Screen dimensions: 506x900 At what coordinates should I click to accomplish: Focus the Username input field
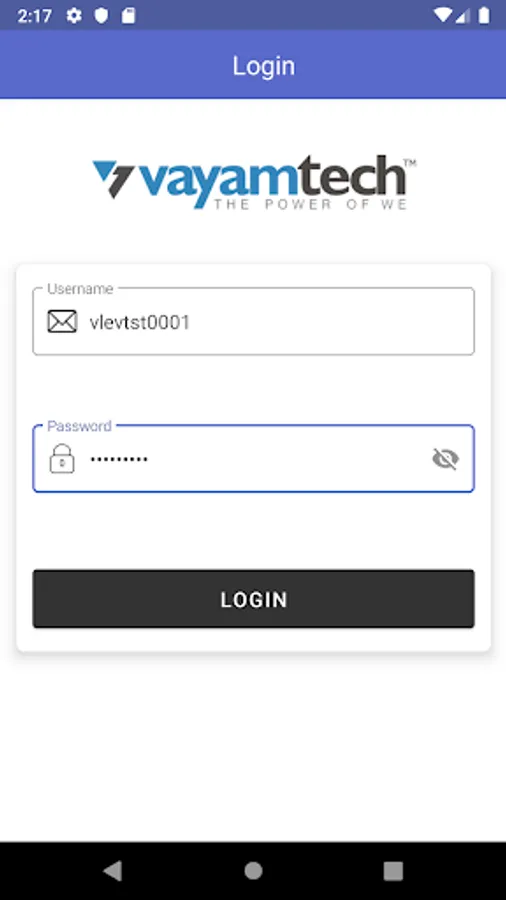[254, 321]
